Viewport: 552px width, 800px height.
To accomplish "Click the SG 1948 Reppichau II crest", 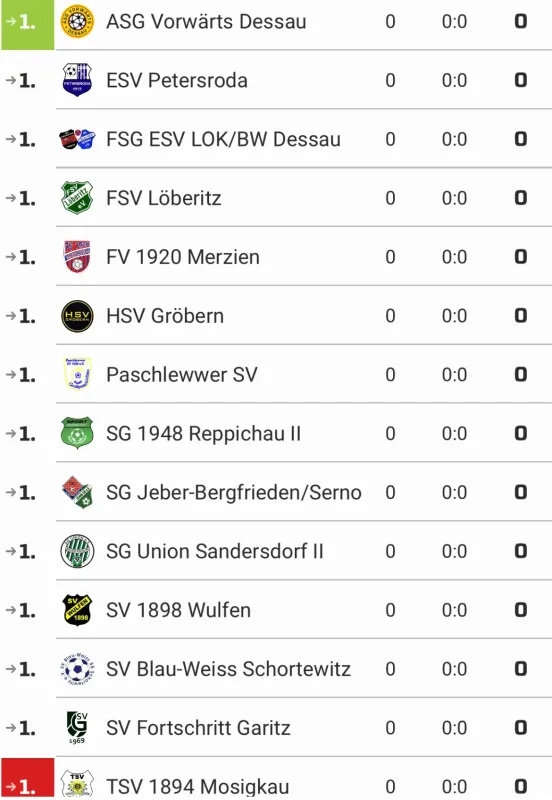I will (x=77, y=433).
